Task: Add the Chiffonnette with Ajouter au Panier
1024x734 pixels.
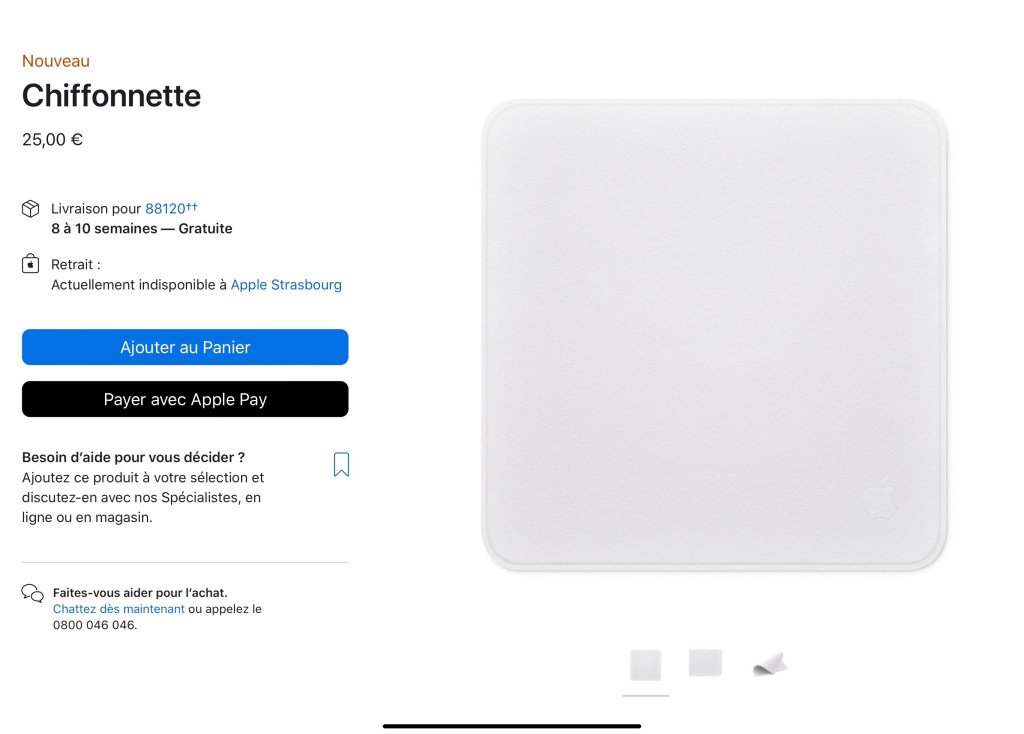Action: (185, 347)
